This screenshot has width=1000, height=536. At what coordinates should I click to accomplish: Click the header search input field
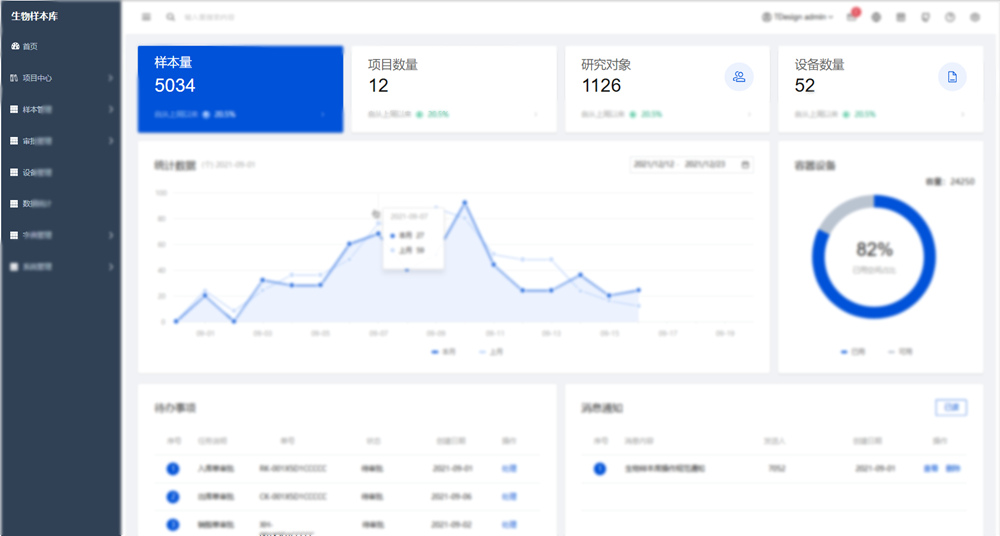pyautogui.click(x=220, y=17)
